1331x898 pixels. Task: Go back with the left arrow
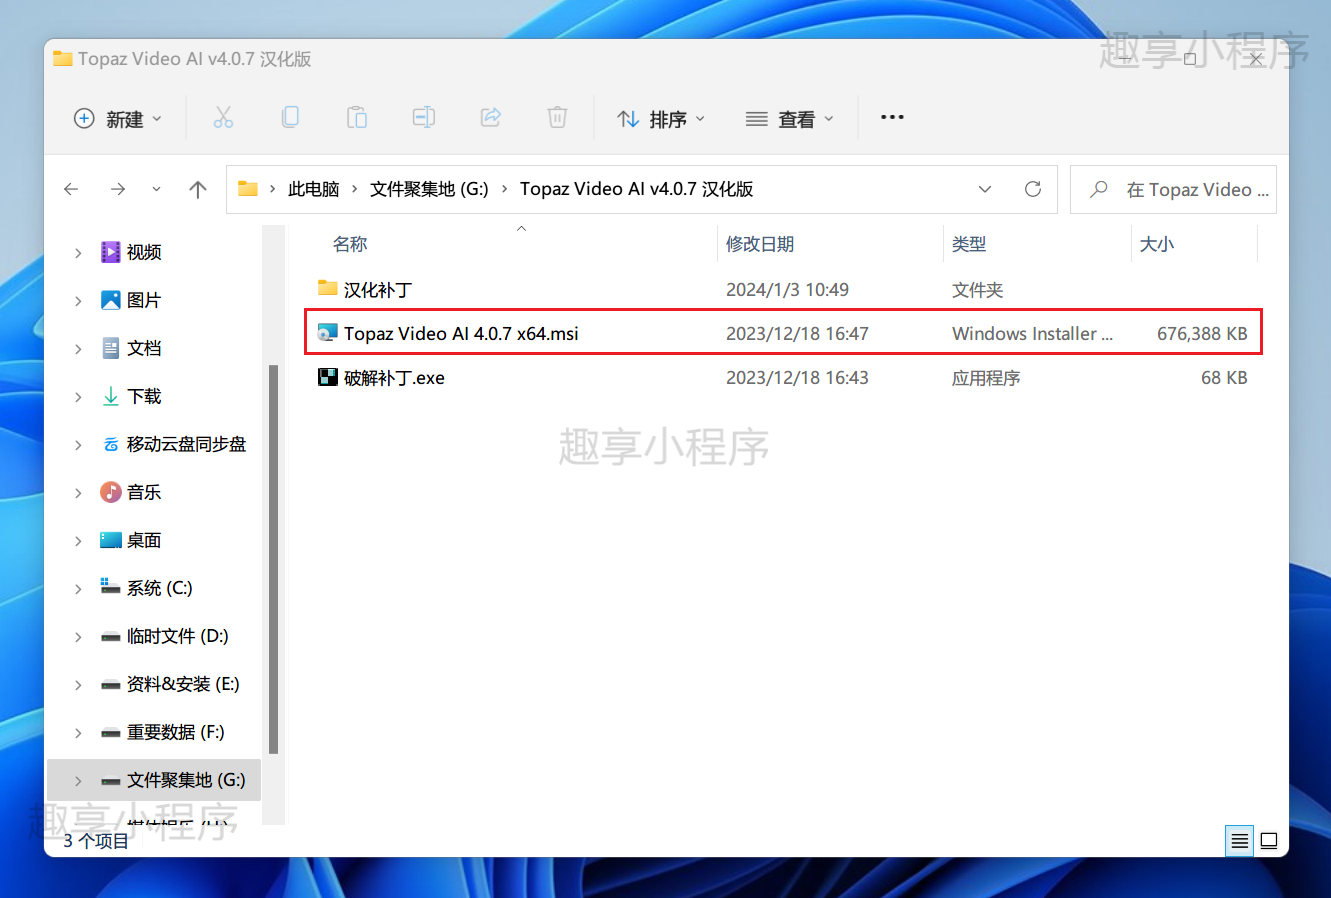(x=71, y=189)
